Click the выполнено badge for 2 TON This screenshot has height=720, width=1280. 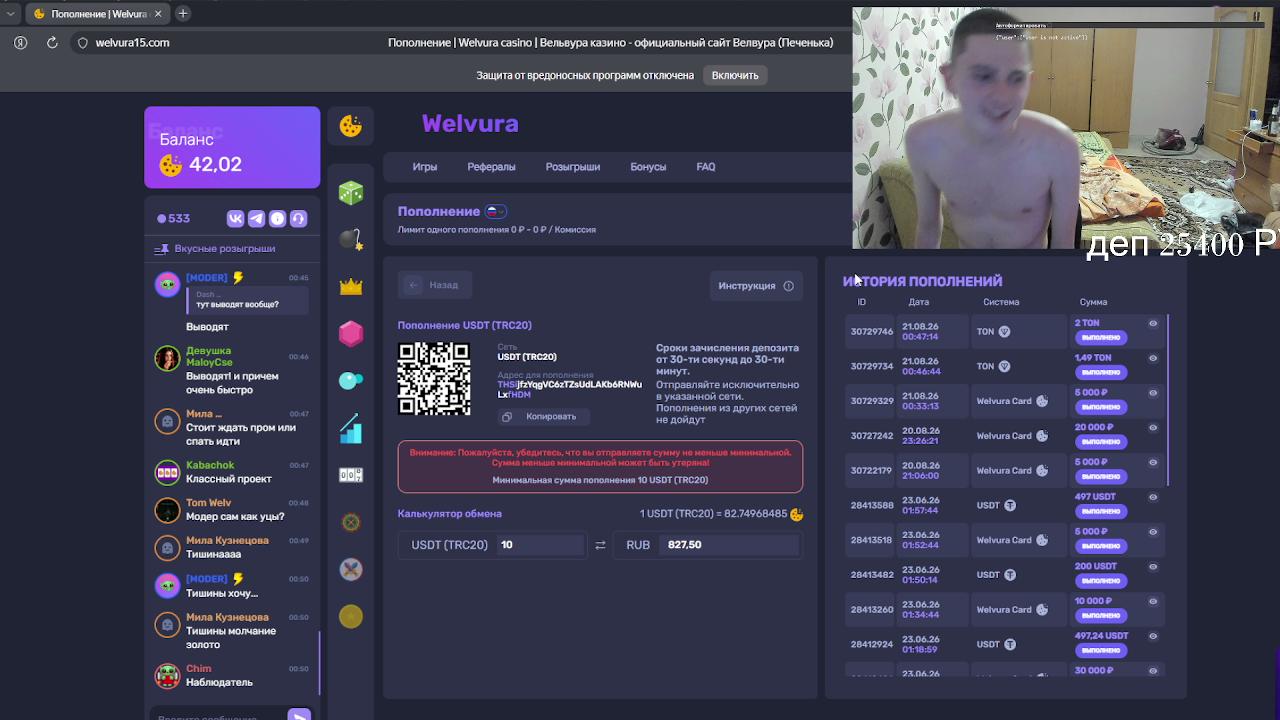(1101, 337)
